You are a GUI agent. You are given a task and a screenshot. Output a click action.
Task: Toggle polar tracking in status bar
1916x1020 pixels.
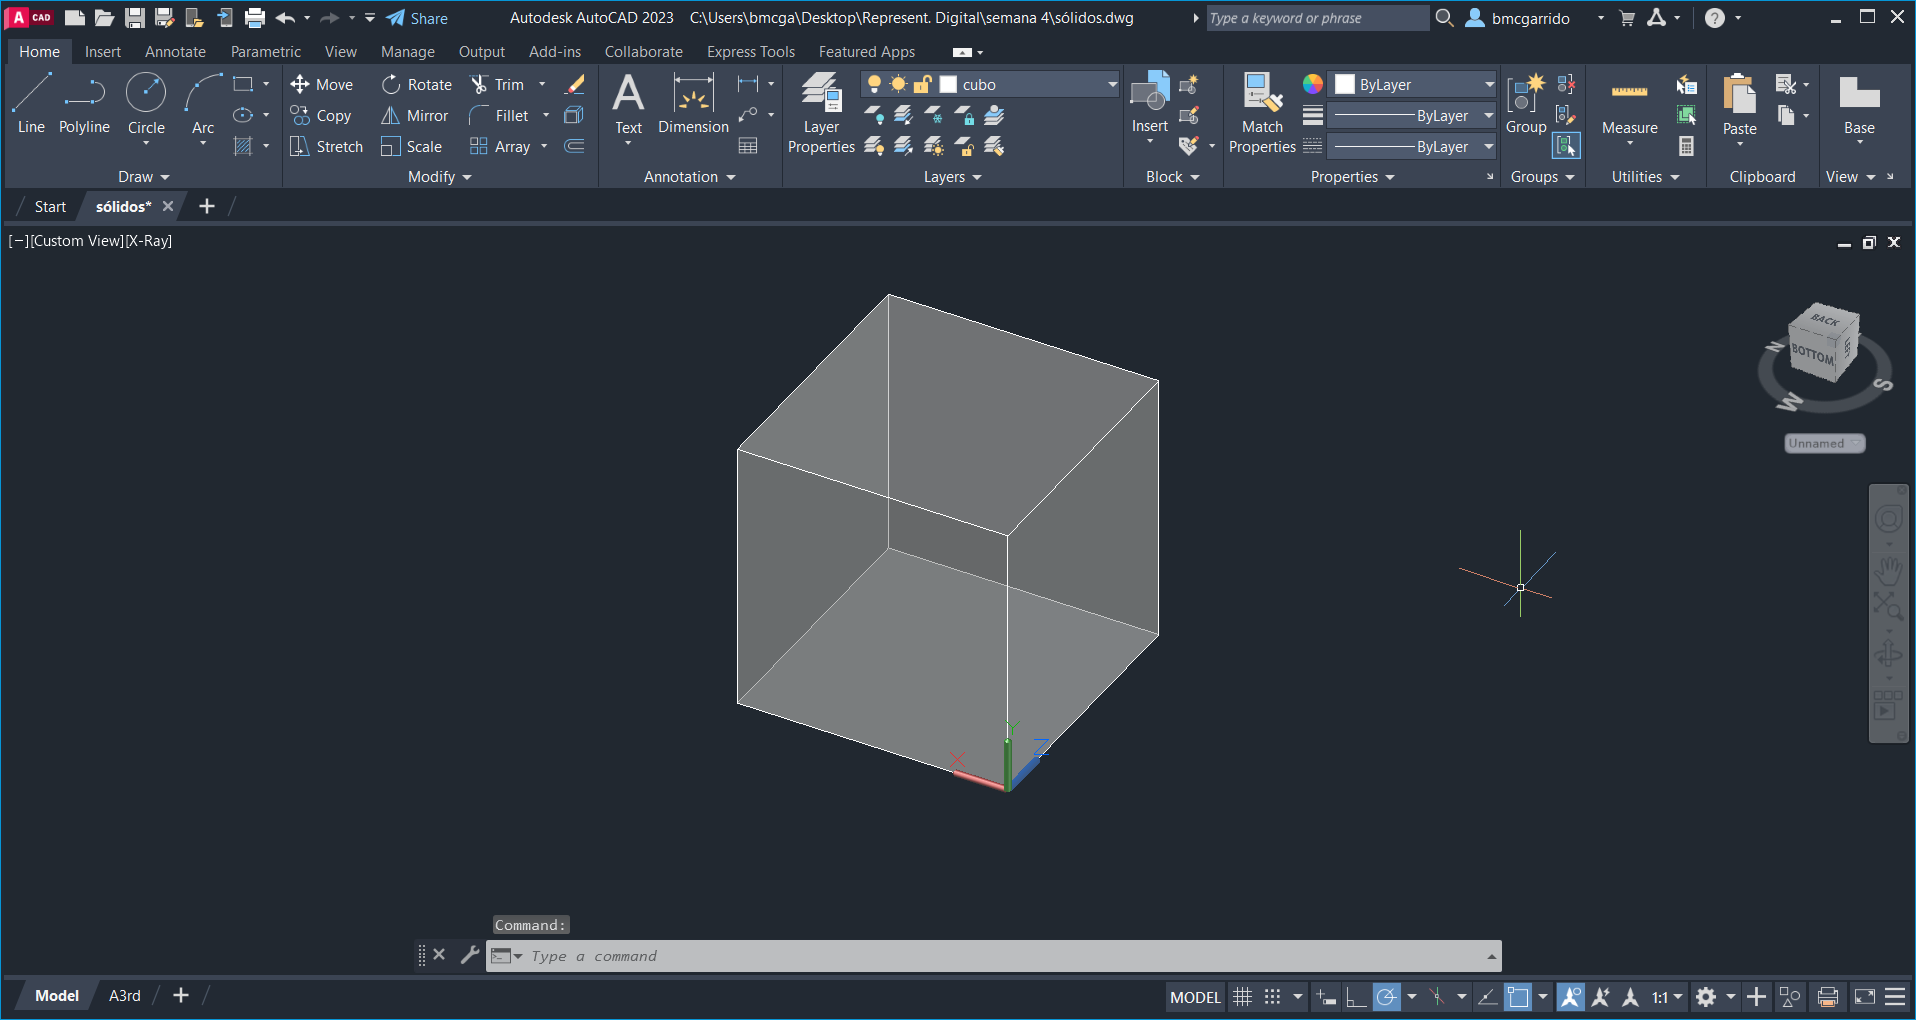[1386, 997]
